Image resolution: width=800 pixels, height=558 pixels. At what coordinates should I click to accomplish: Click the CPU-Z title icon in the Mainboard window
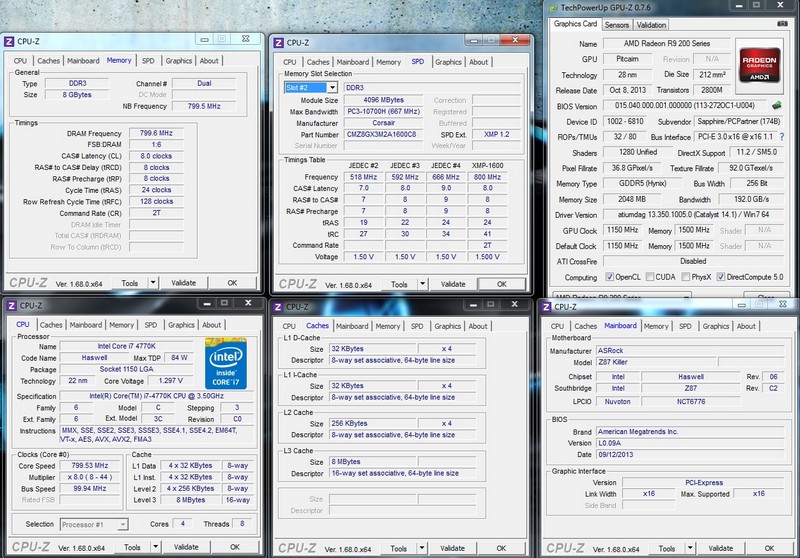coord(546,307)
